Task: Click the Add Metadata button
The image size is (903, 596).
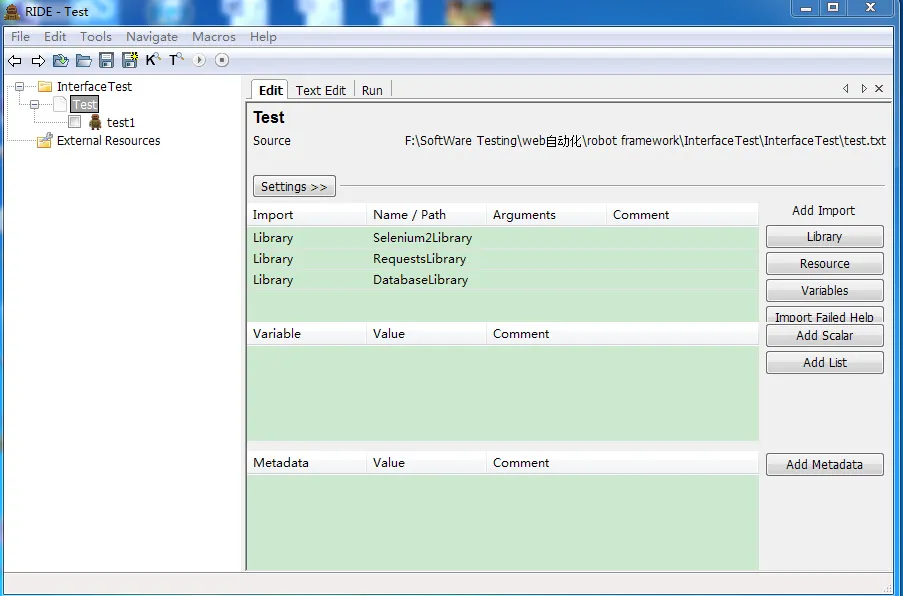Action: click(825, 465)
